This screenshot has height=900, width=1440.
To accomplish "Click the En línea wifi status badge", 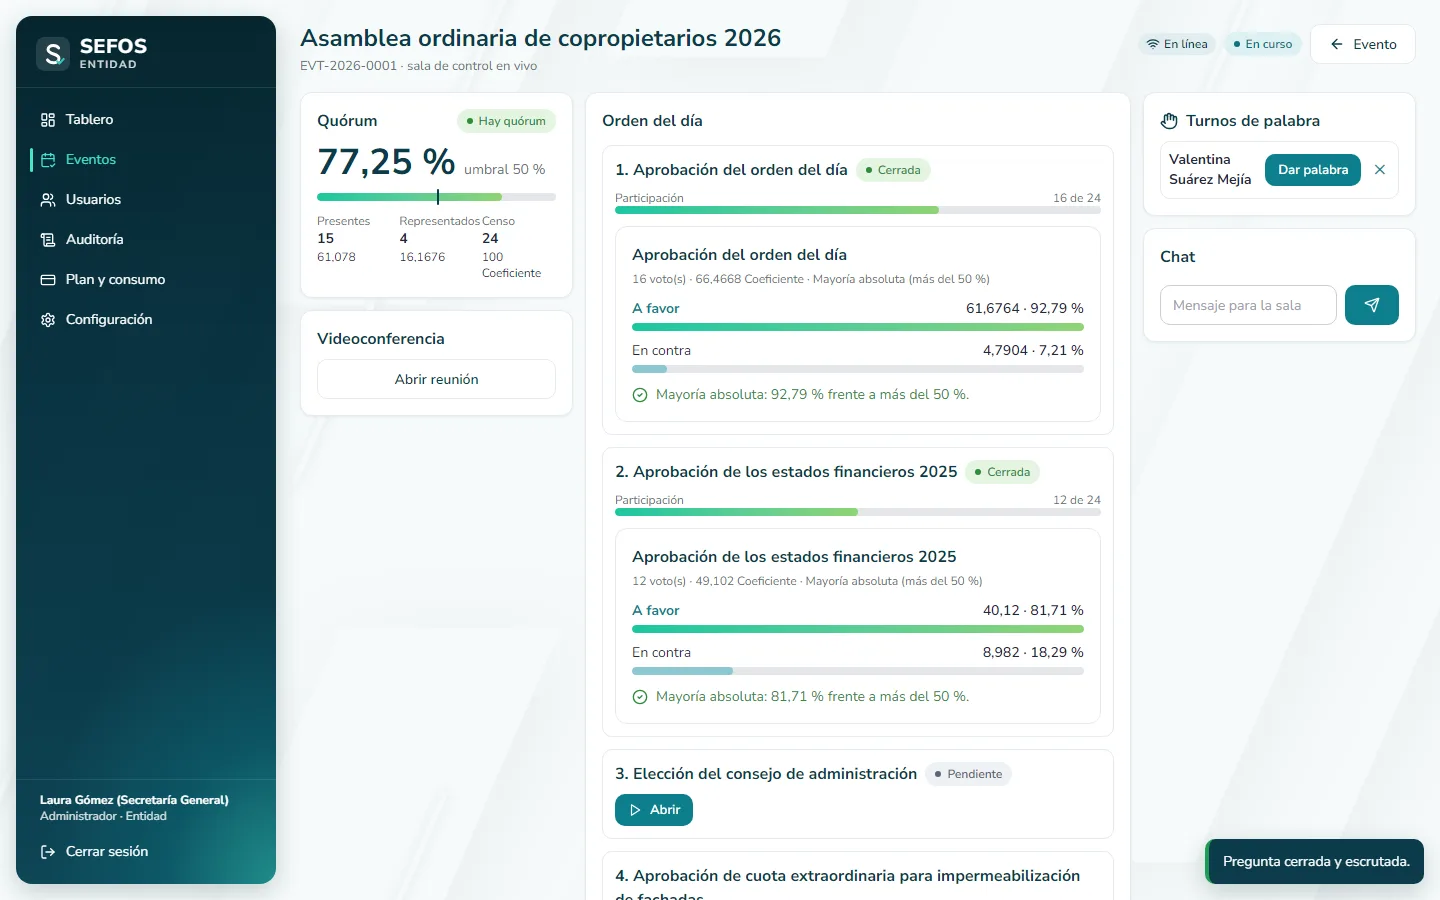I will point(1177,44).
